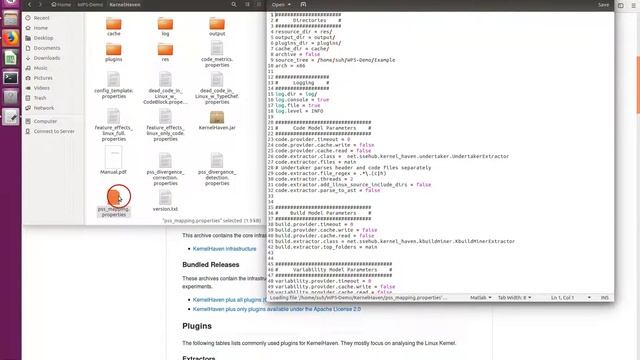
Task: Open LibreOffice Calc from the dock
Action: point(11,58)
